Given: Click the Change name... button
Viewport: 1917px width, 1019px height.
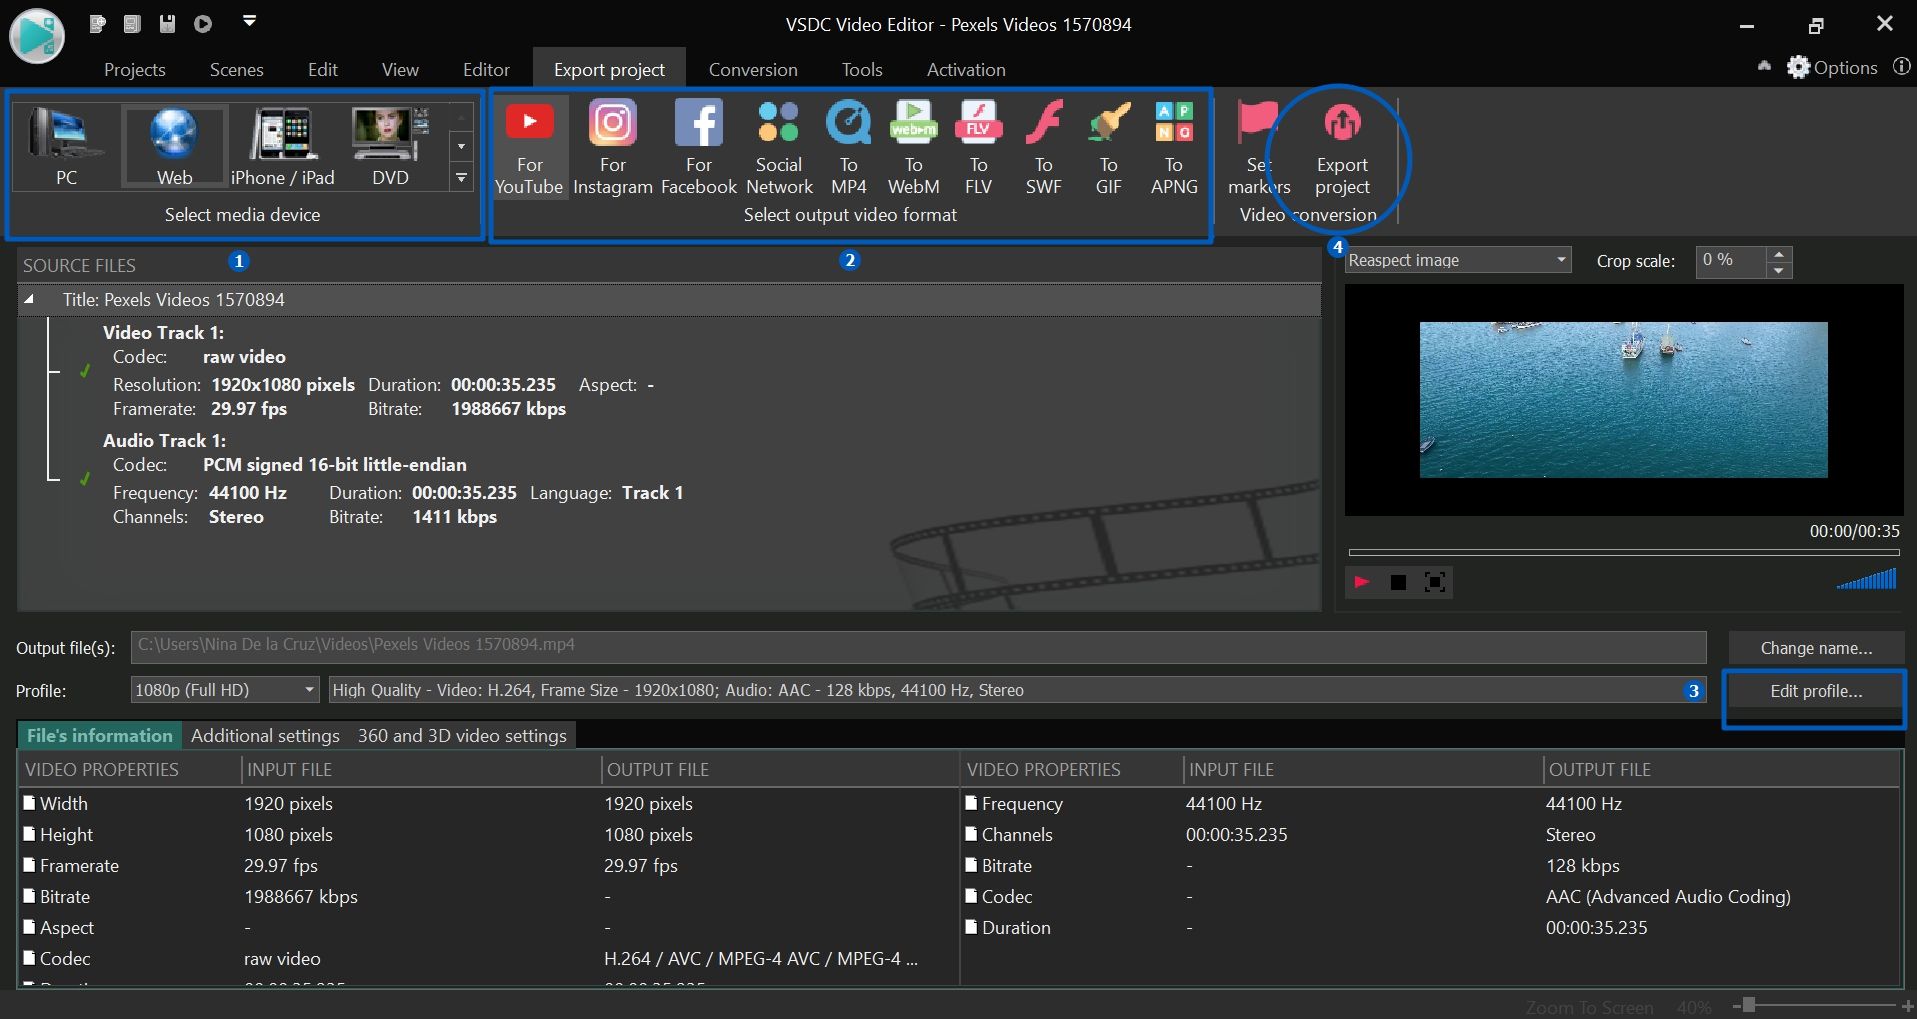Looking at the screenshot, I should (x=1816, y=648).
